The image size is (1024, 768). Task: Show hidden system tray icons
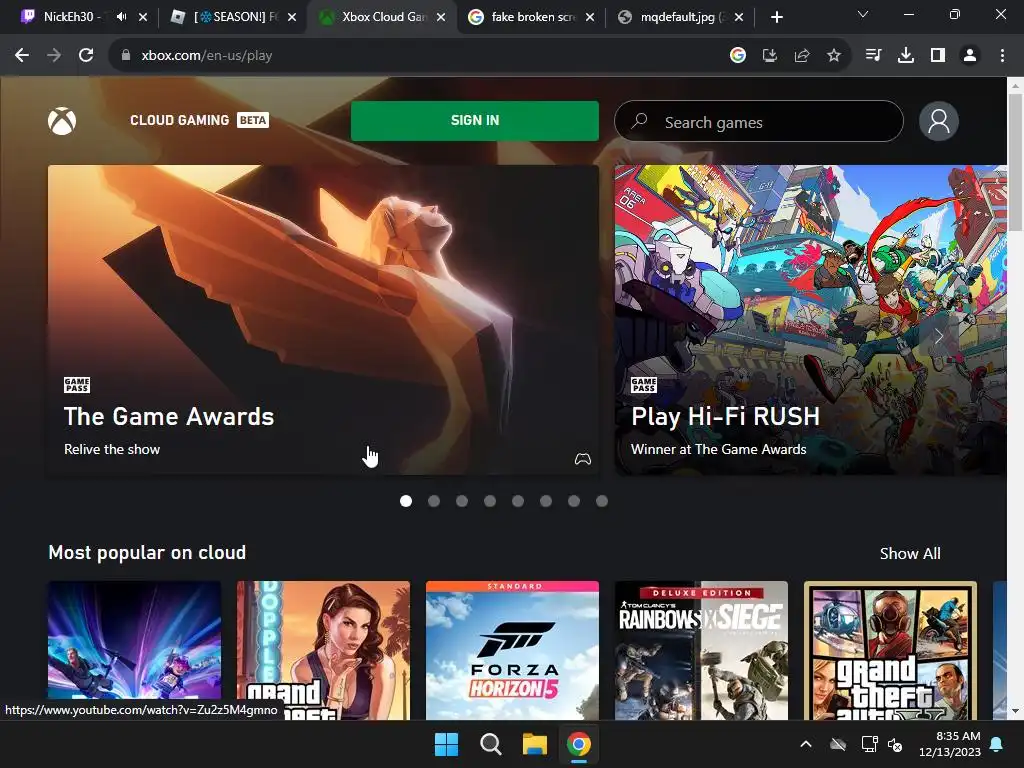(806, 744)
